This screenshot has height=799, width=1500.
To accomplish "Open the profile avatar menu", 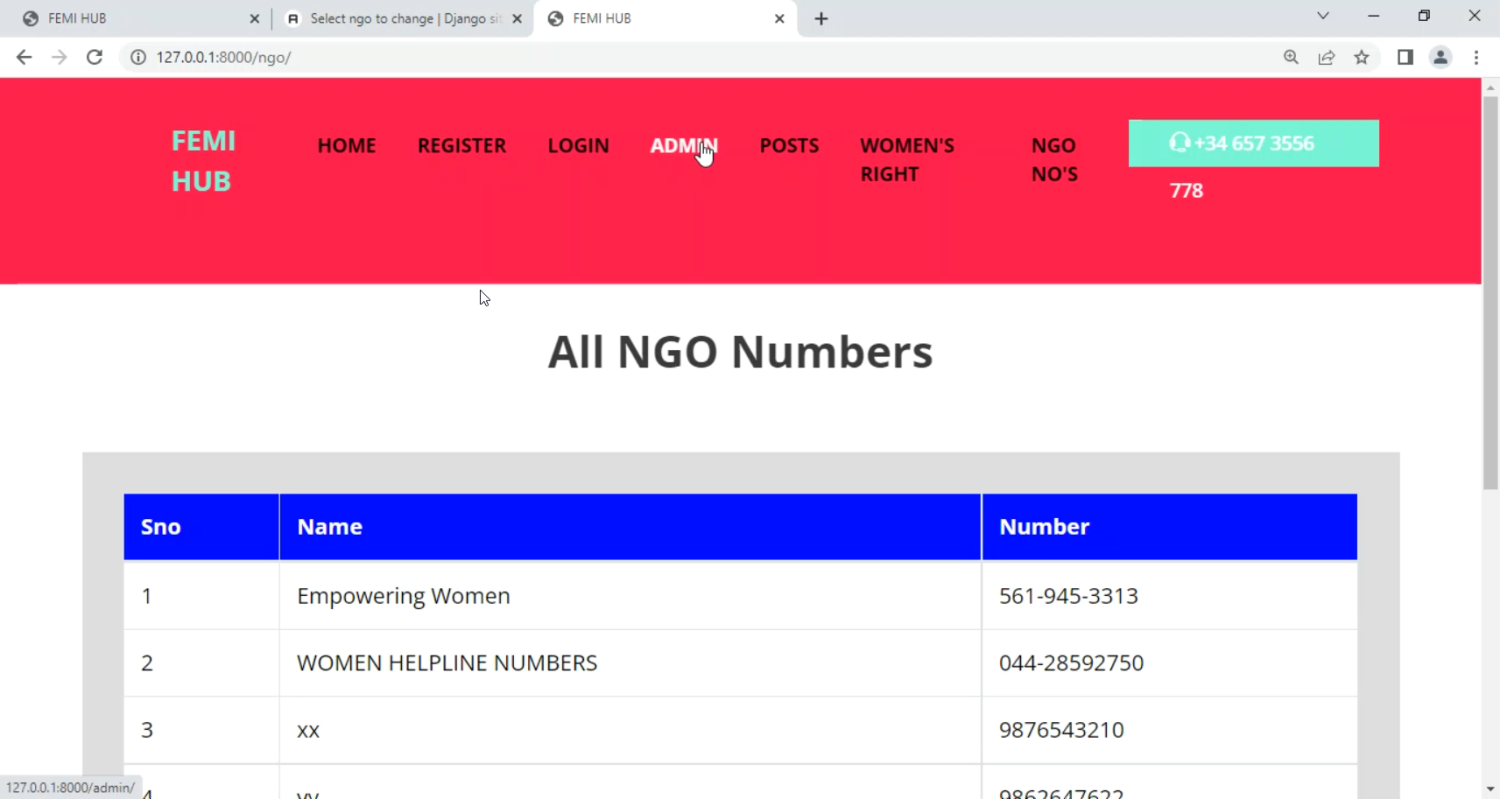I will tap(1440, 57).
